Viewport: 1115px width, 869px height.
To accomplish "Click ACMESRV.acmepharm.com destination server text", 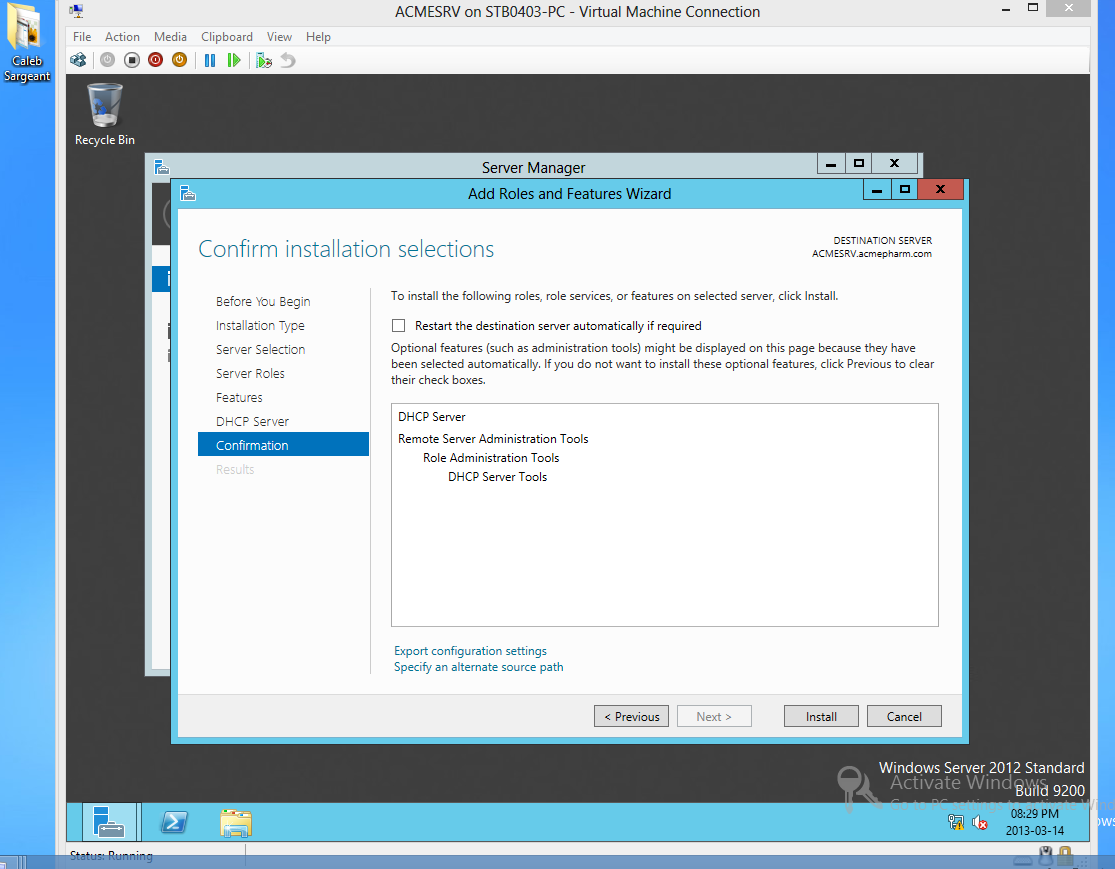I will 872,254.
